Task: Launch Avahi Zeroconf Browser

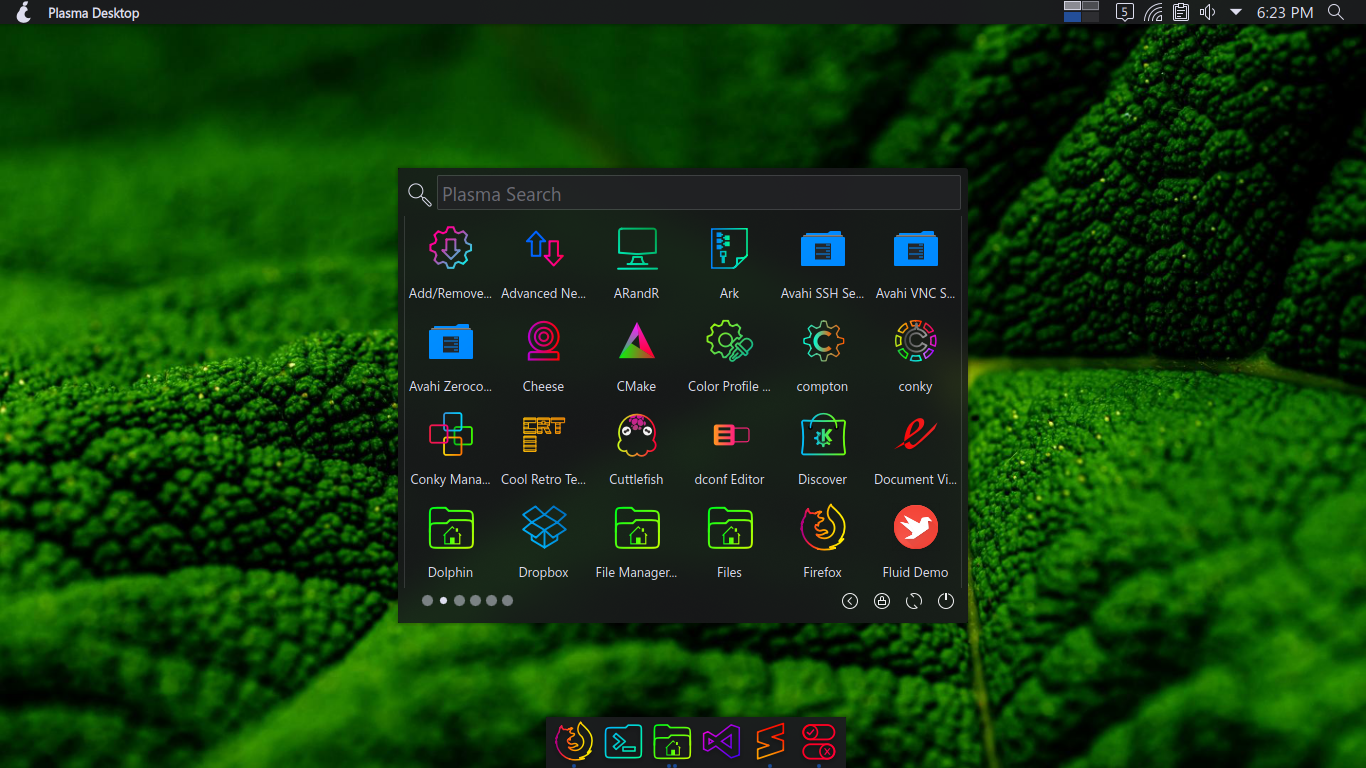Action: [x=451, y=341]
